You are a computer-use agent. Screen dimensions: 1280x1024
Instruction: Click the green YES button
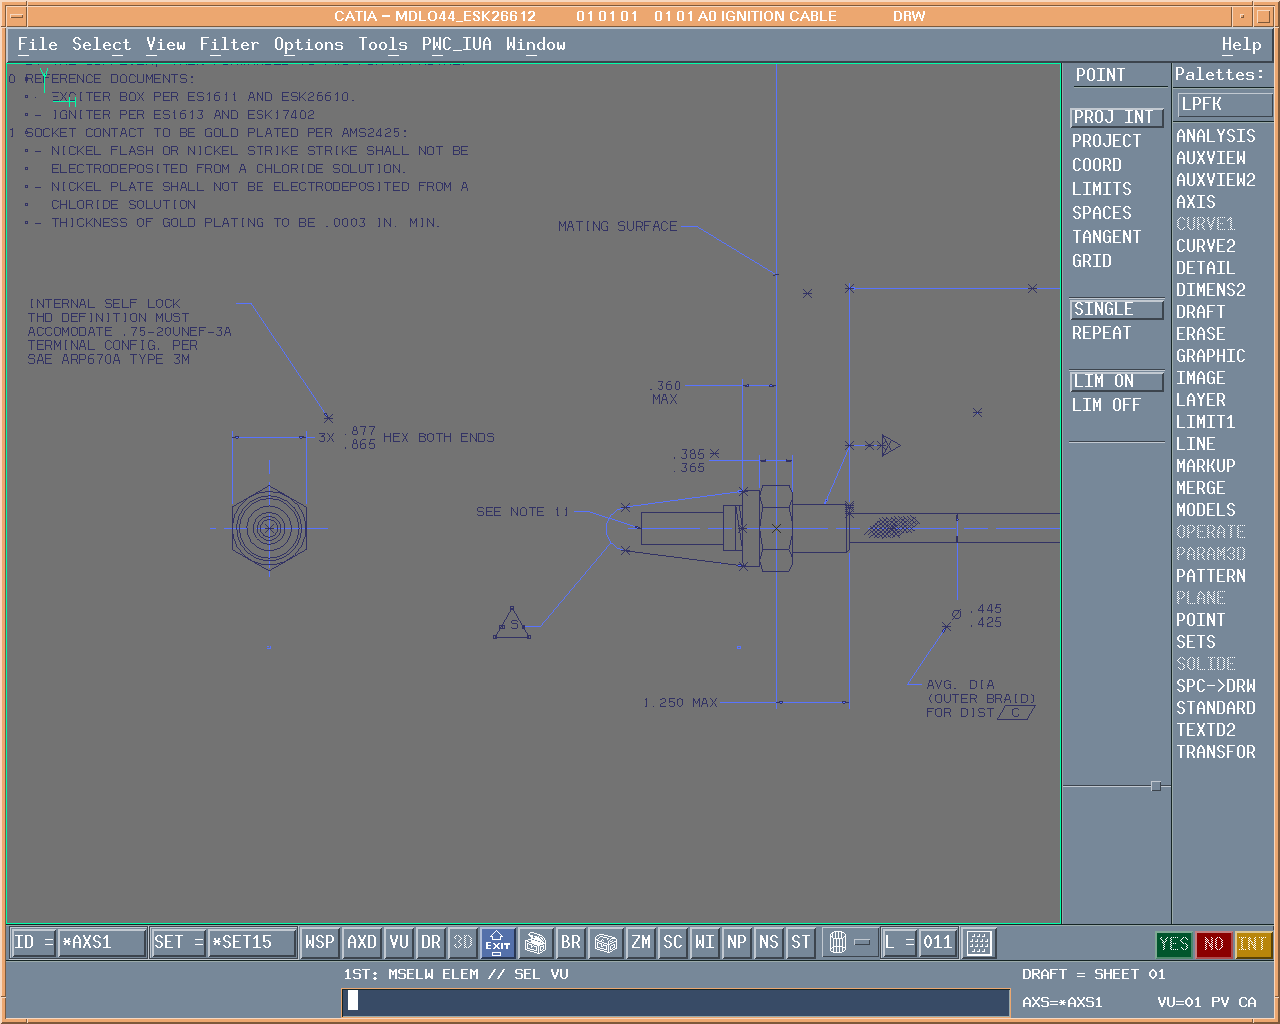(1173, 944)
